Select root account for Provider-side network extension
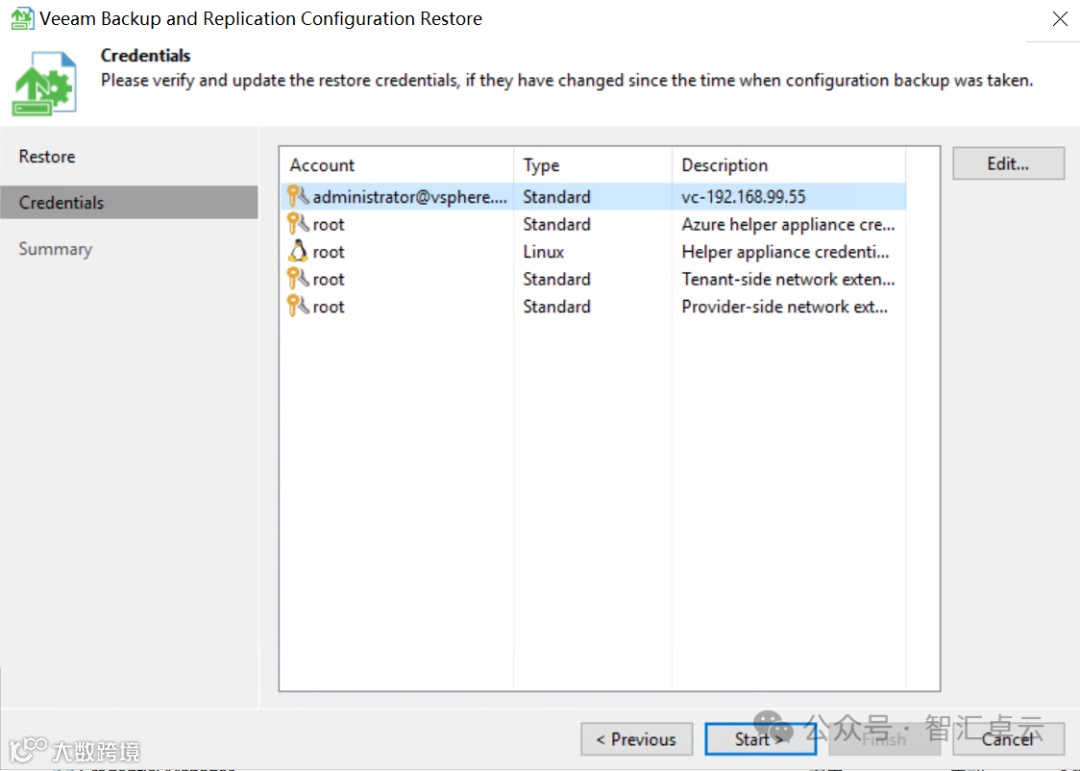Viewport: 1080px width, 771px height. [x=593, y=307]
